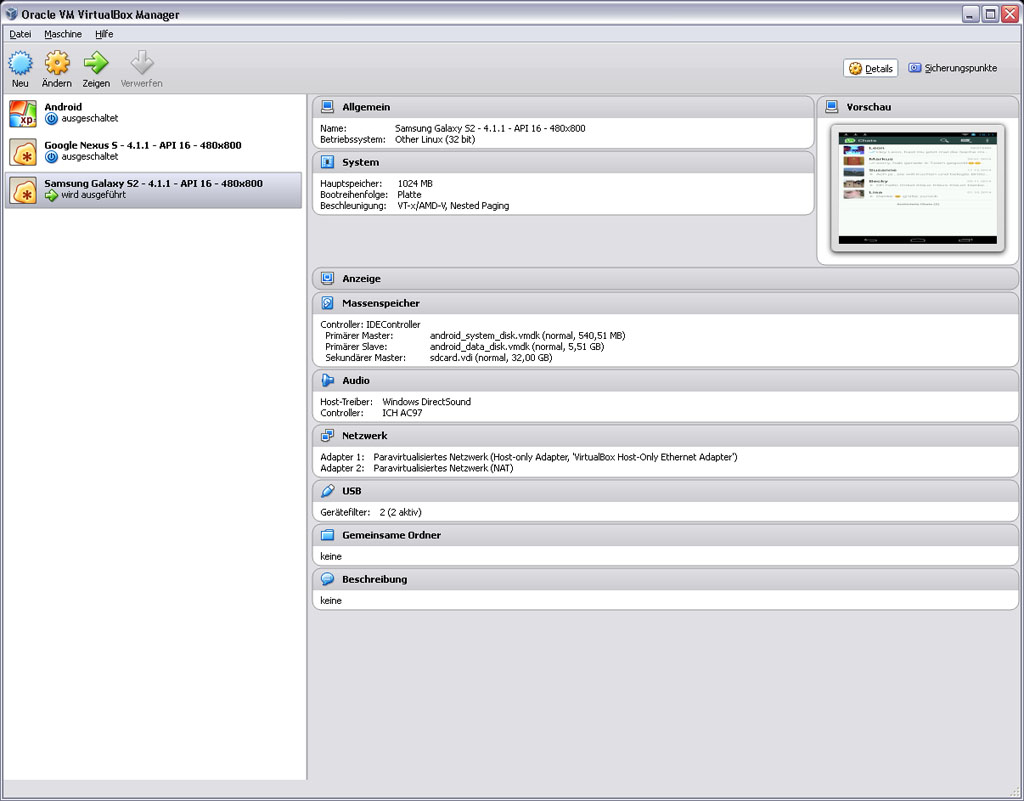Select the Android VM's XP icon
1024x801 pixels.
(23, 114)
